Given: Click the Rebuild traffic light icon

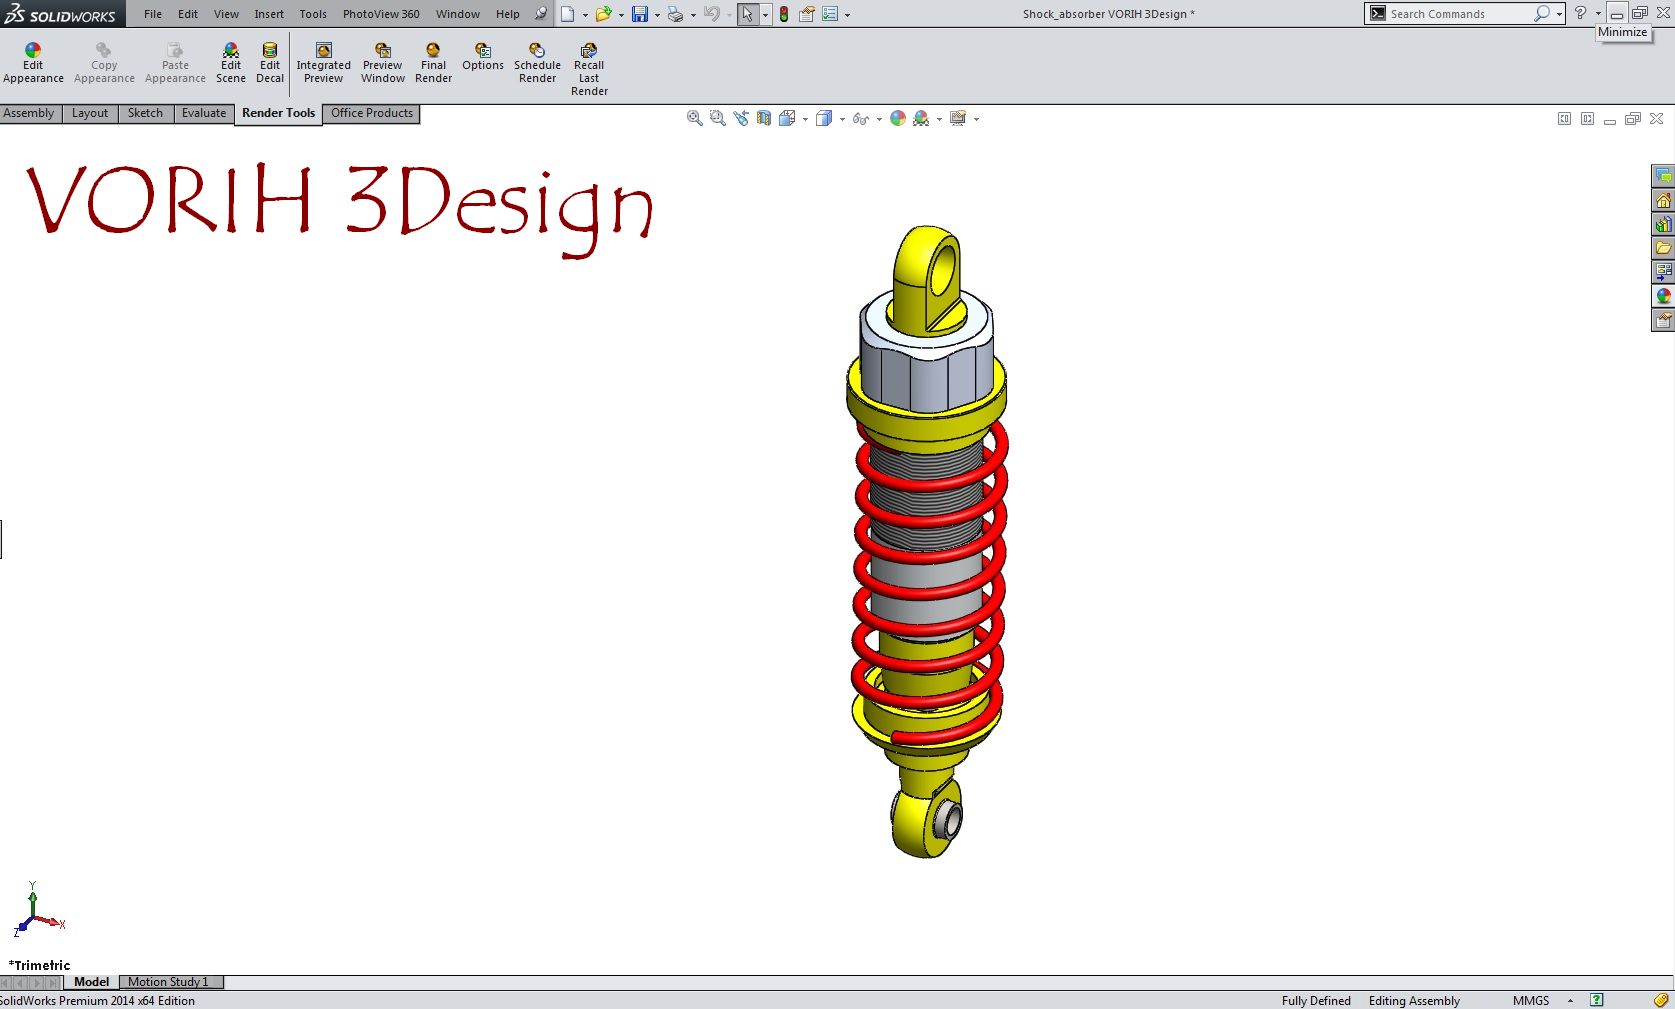Looking at the screenshot, I should (784, 14).
